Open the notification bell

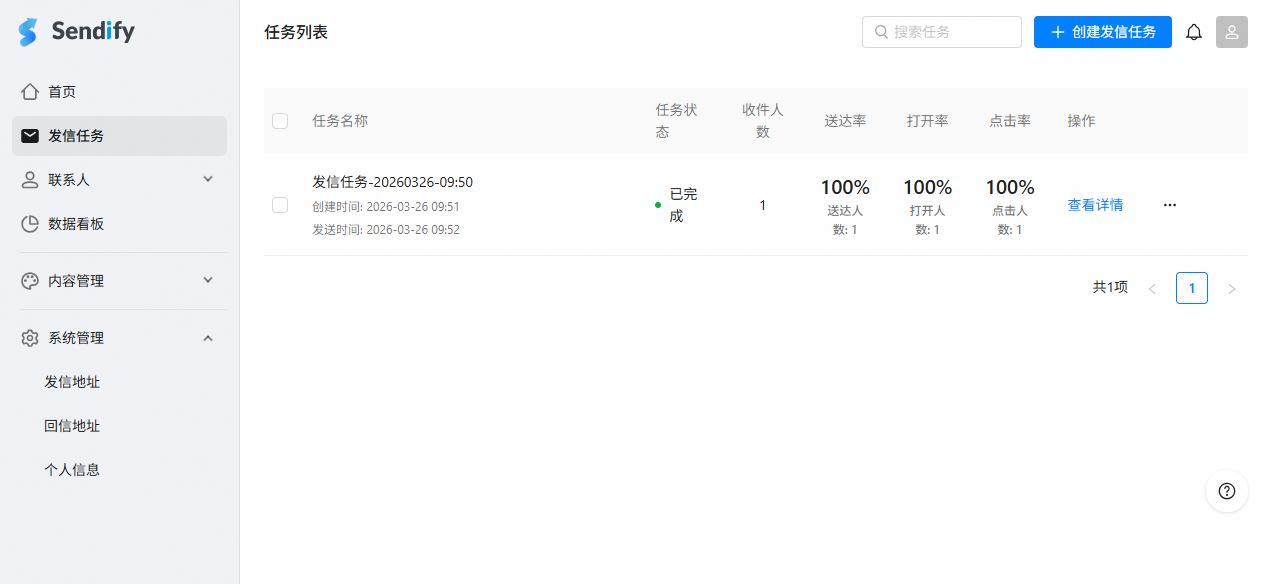1194,32
